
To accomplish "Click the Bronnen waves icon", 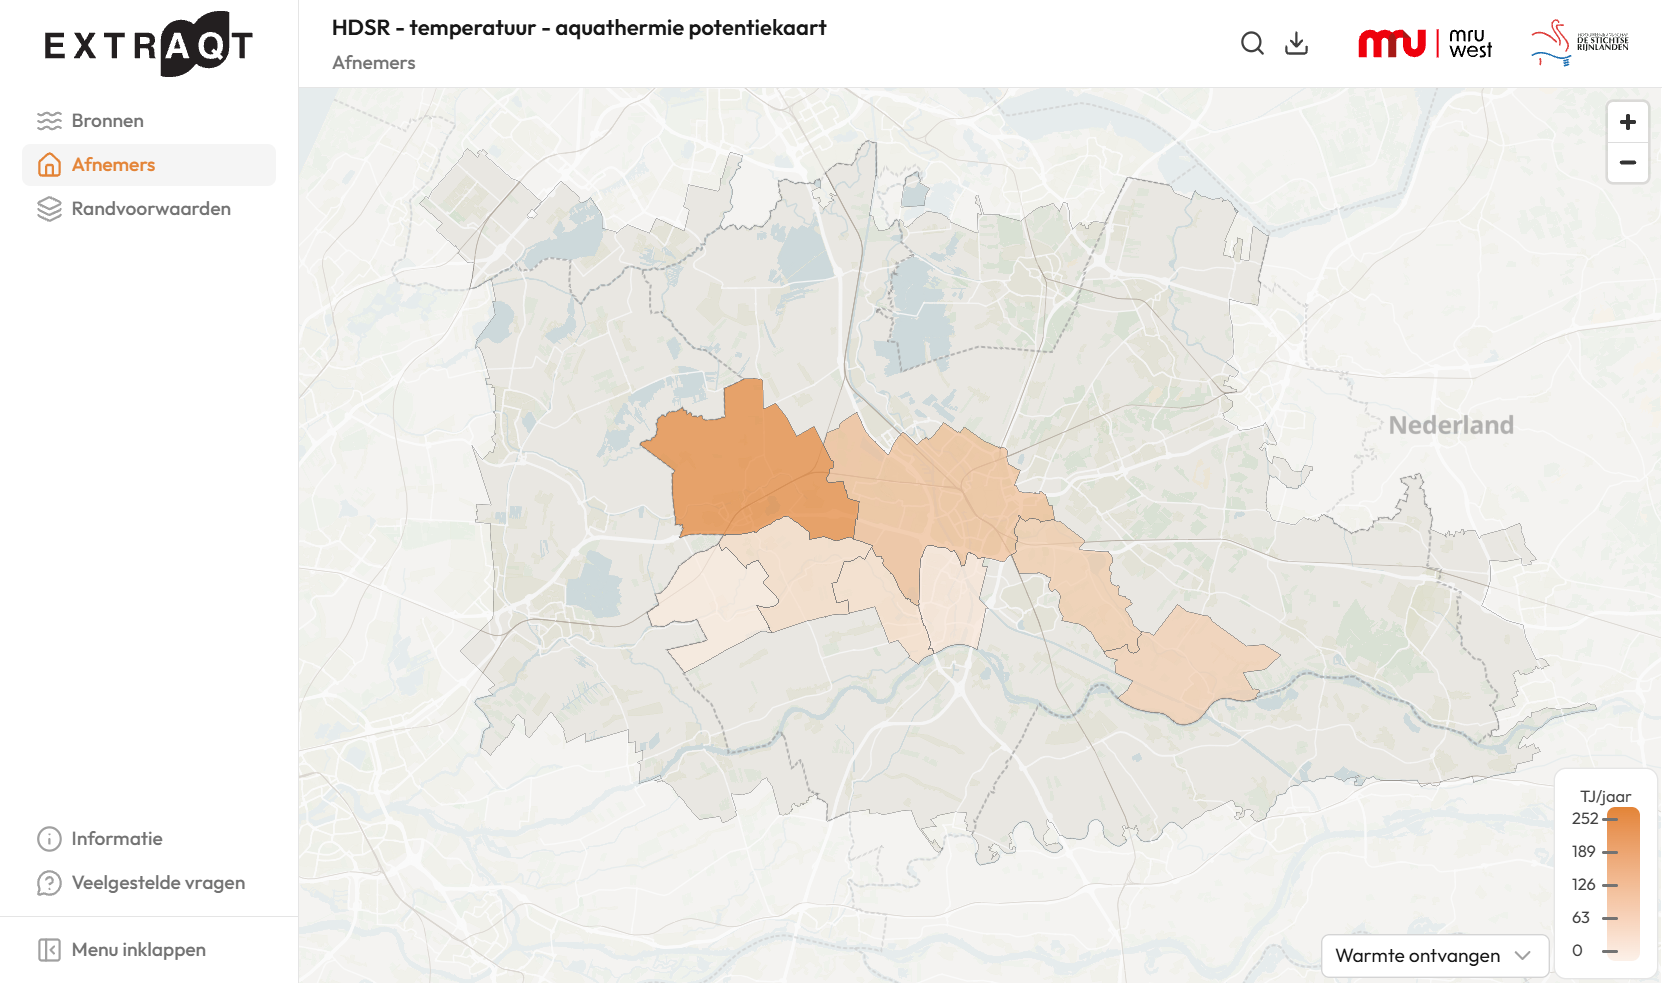I will 49,121.
